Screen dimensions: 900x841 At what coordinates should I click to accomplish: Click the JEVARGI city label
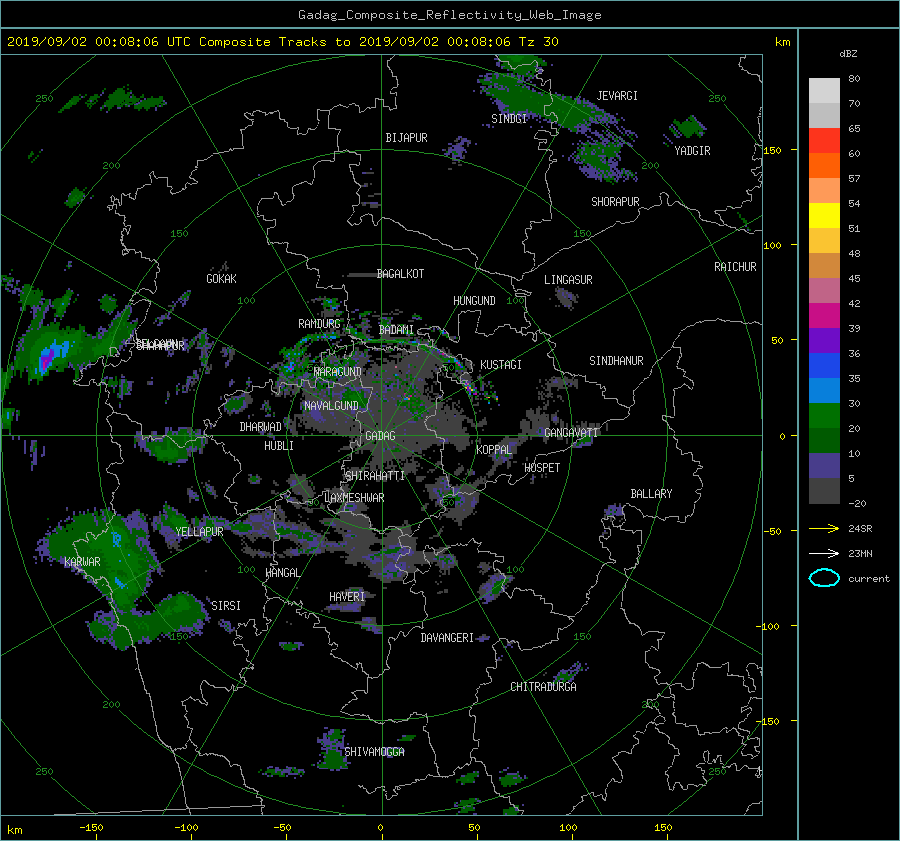click(617, 96)
